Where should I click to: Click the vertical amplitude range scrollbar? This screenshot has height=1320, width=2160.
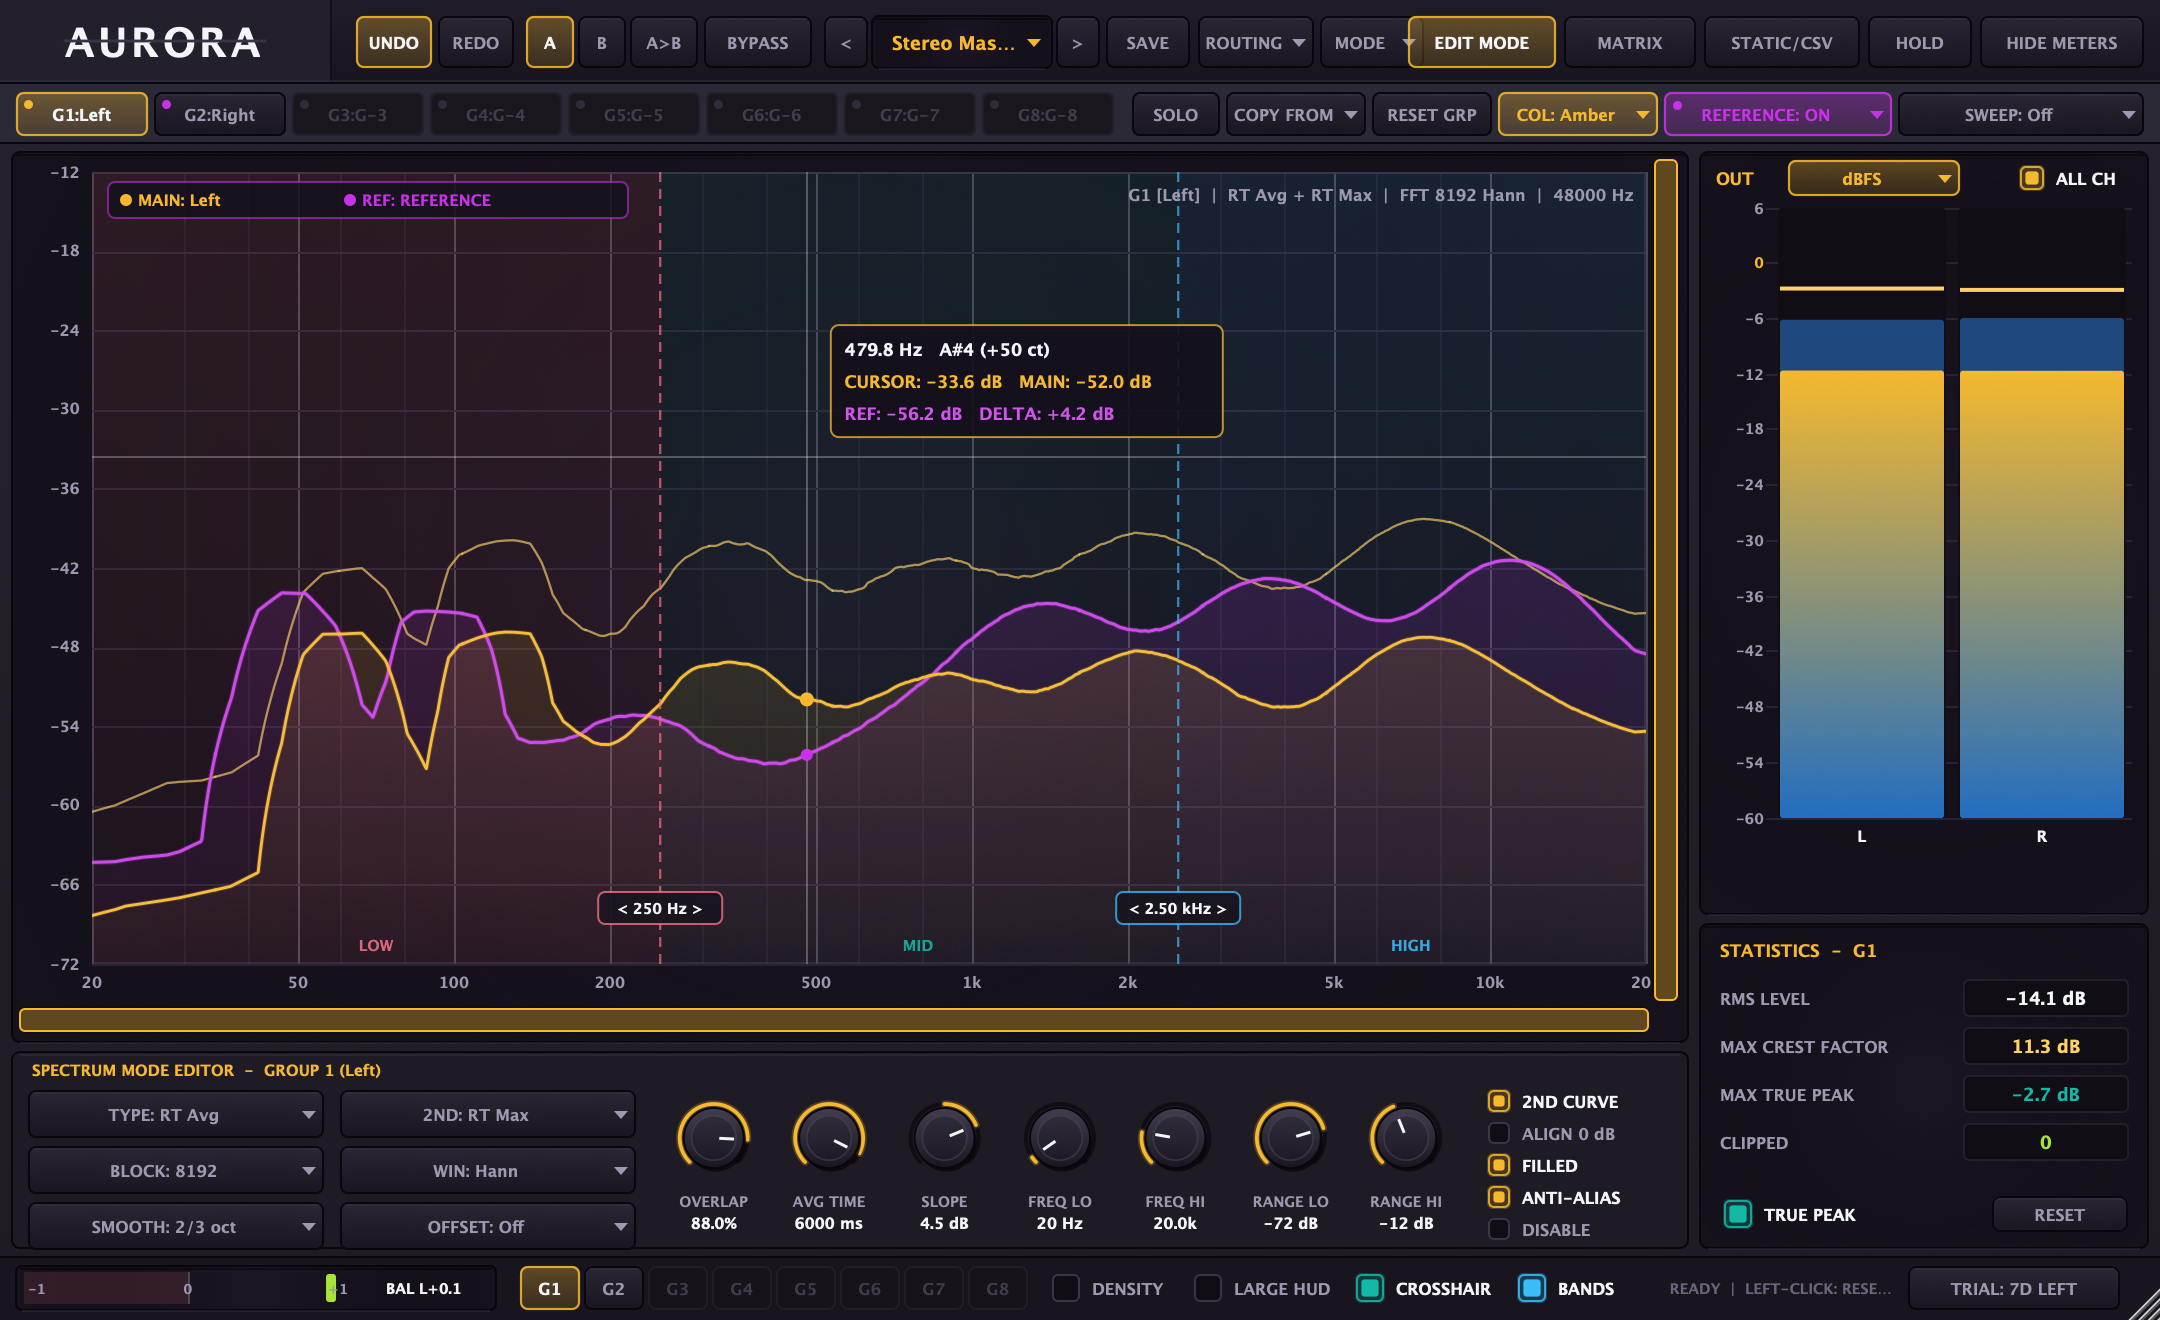click(1666, 580)
